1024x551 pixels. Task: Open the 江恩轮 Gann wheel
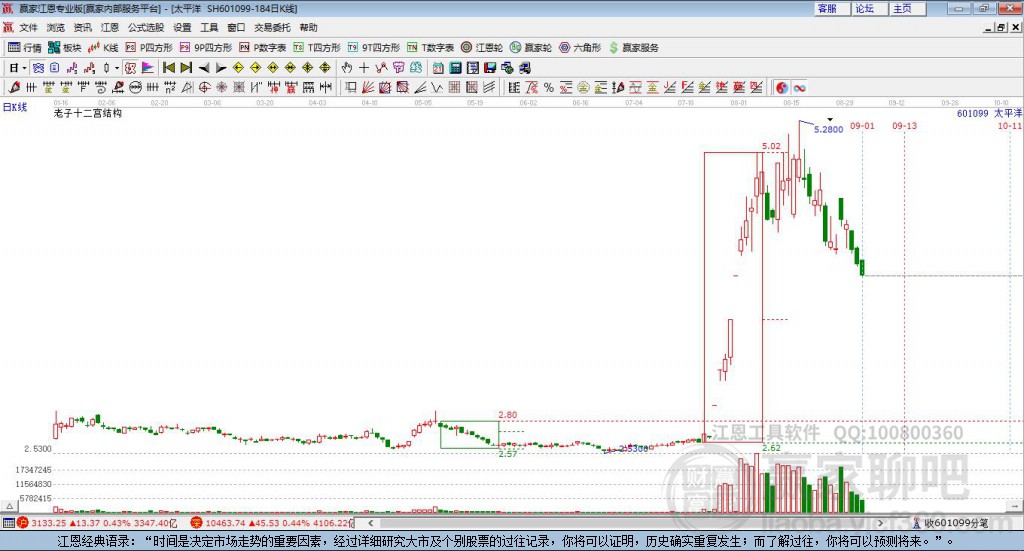click(x=482, y=48)
